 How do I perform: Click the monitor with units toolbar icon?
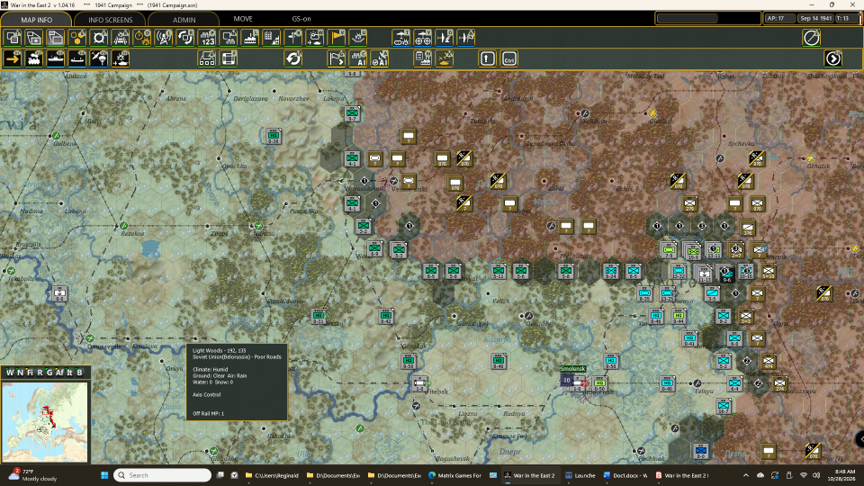point(229,38)
